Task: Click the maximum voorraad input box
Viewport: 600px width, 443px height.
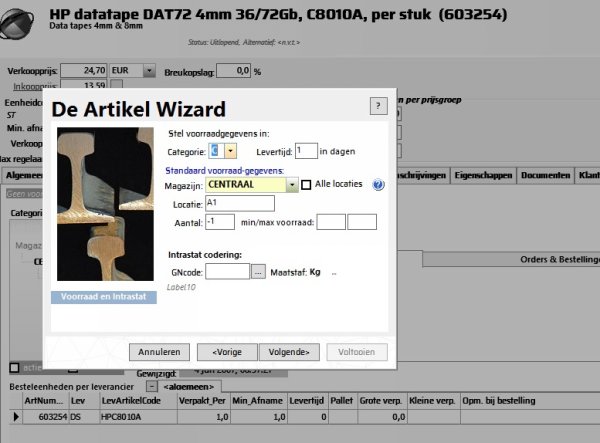Action: click(362, 222)
